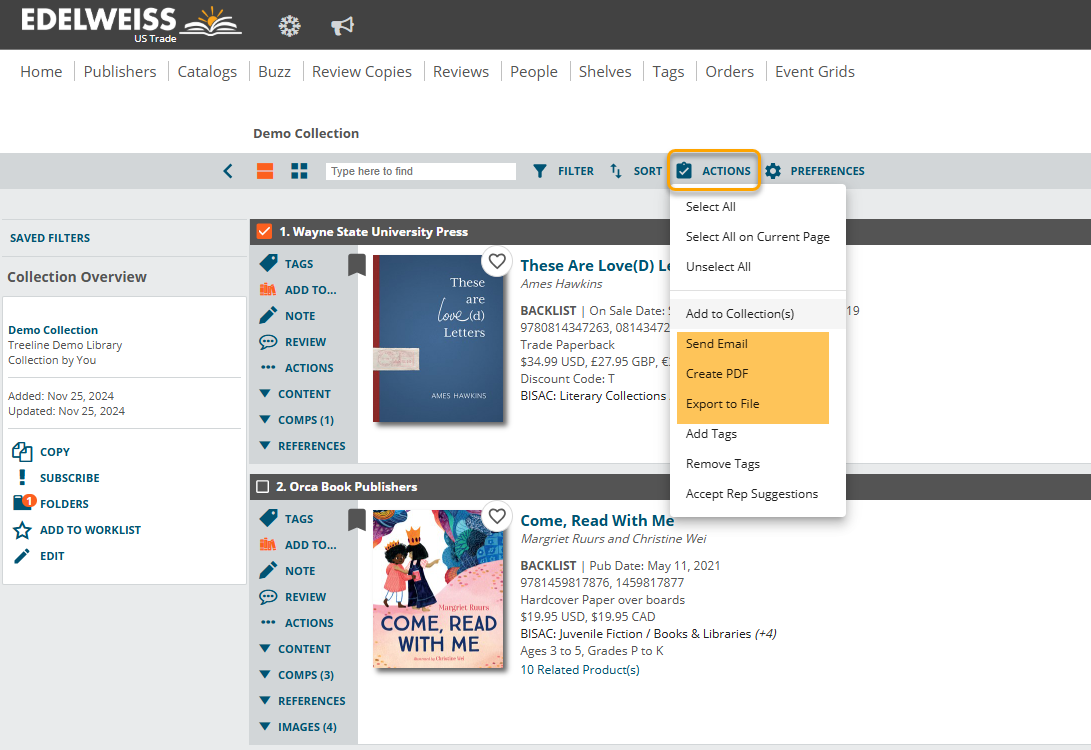Expand IMAGES (4) section
This screenshot has height=750, width=1091.
coord(298,727)
